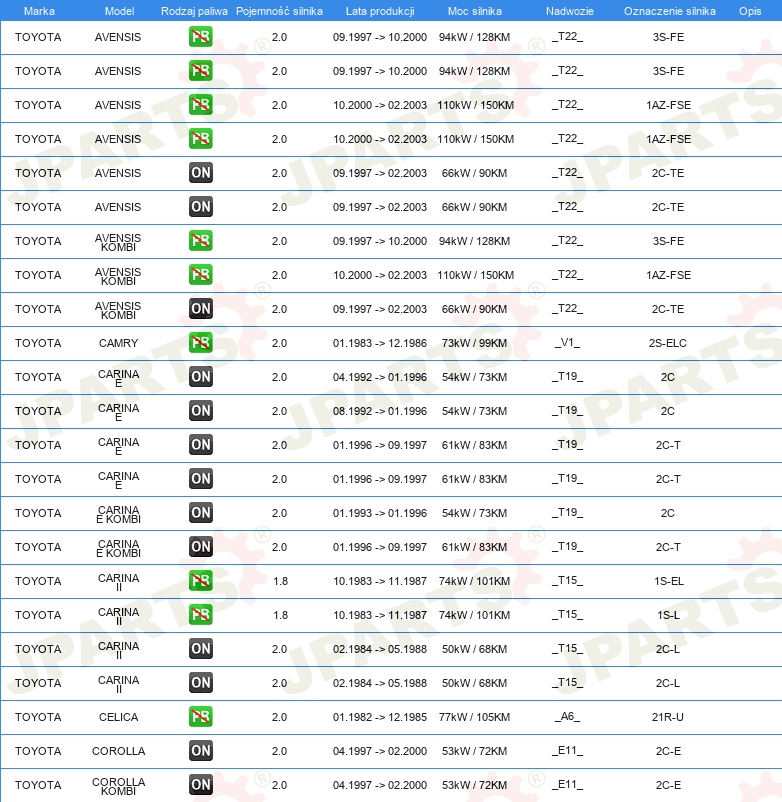Click the ON icon for CARINA E from 08.1992
The height and width of the screenshot is (802, 782).
coord(200,411)
